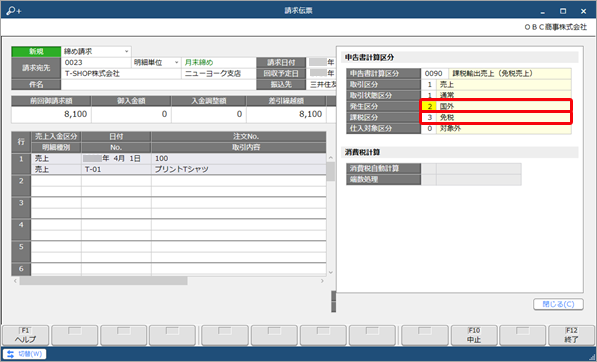The image size is (597, 362).
Task: Click the 回収予定日 field
Action: click(322, 73)
